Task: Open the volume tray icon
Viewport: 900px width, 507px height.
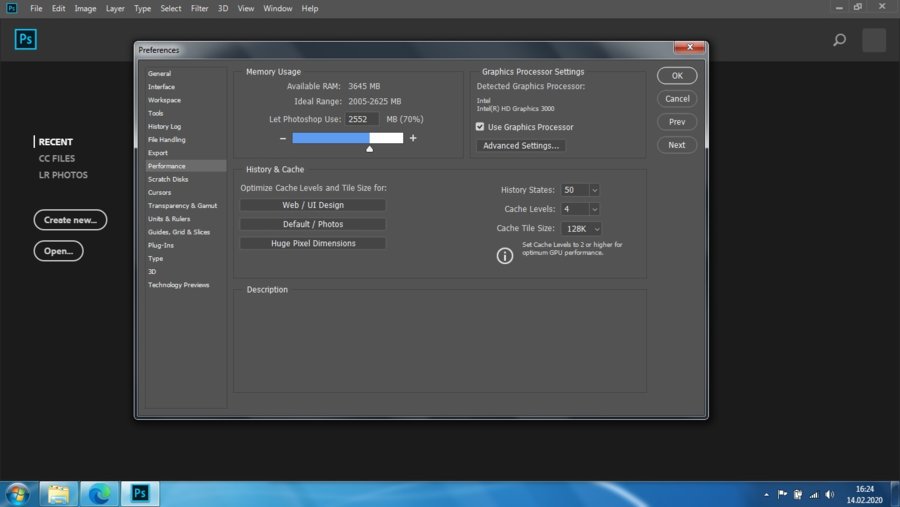Action: 829,494
